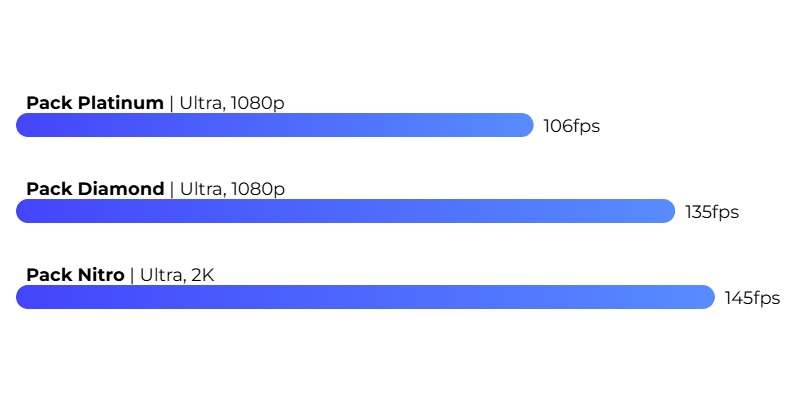Select the Pack Diamond performance bar
800x400 pixels.
point(345,211)
